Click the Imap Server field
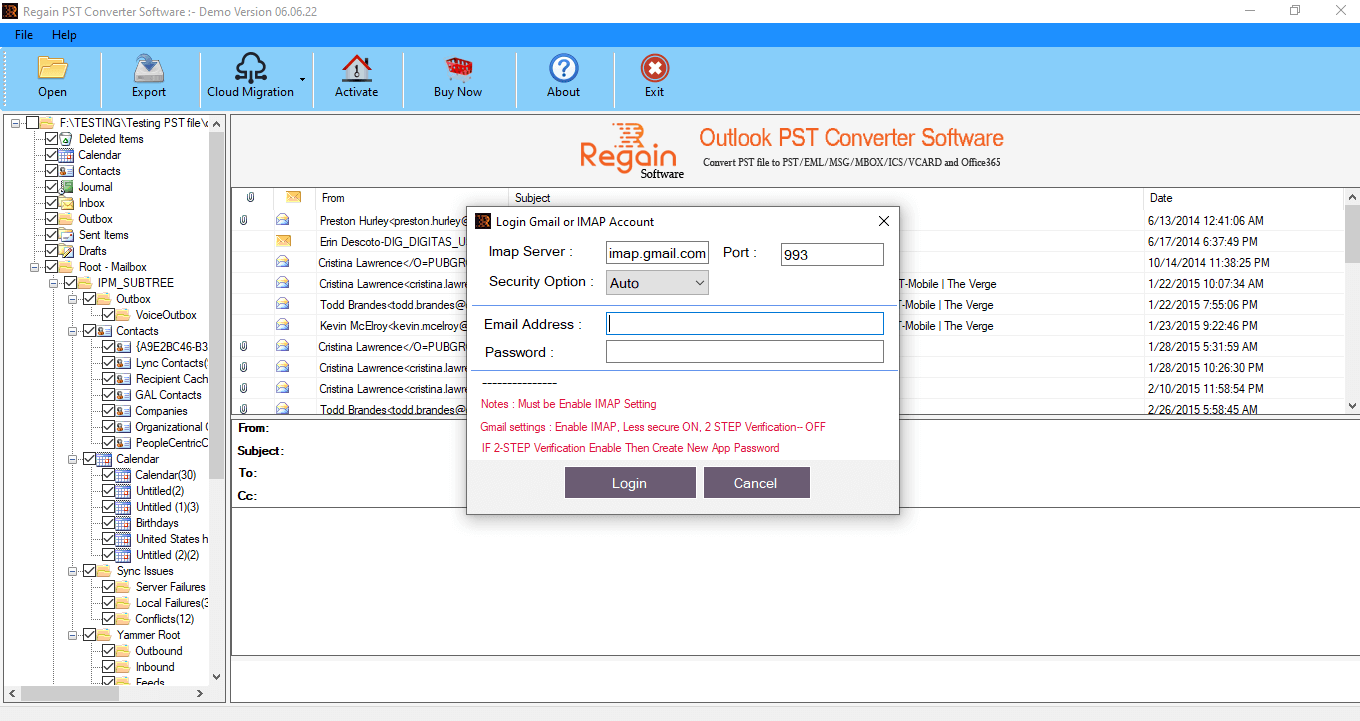The height and width of the screenshot is (721, 1360). tap(657, 254)
